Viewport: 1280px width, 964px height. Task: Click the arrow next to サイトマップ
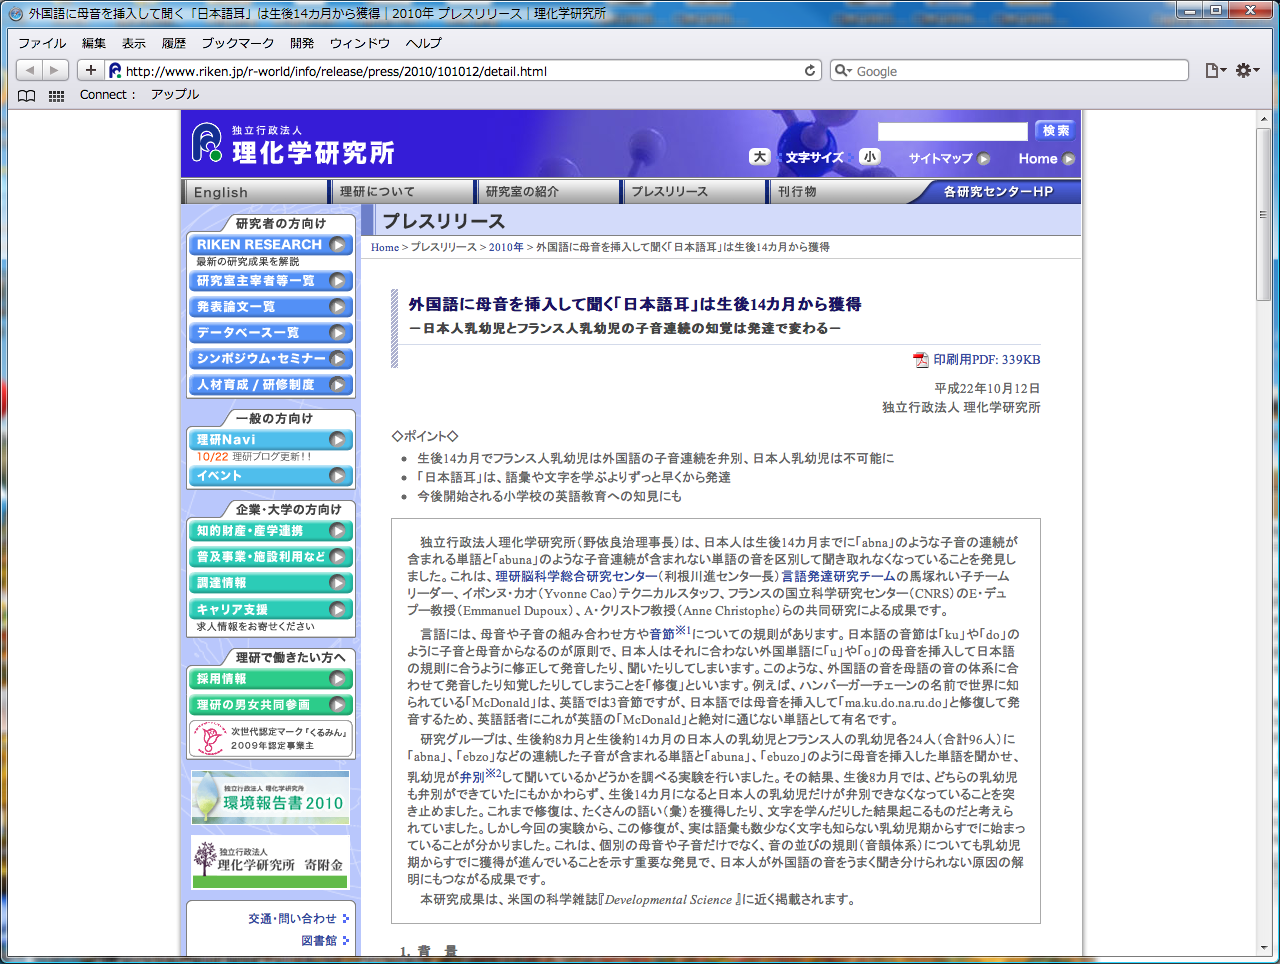(x=984, y=159)
